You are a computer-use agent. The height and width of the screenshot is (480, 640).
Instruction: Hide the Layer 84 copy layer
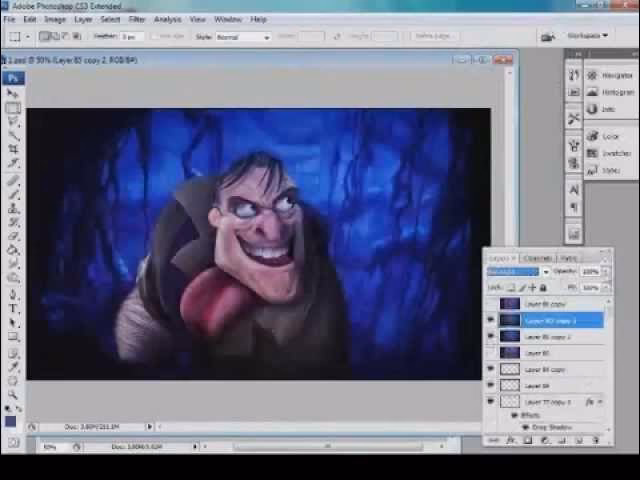pos(491,369)
